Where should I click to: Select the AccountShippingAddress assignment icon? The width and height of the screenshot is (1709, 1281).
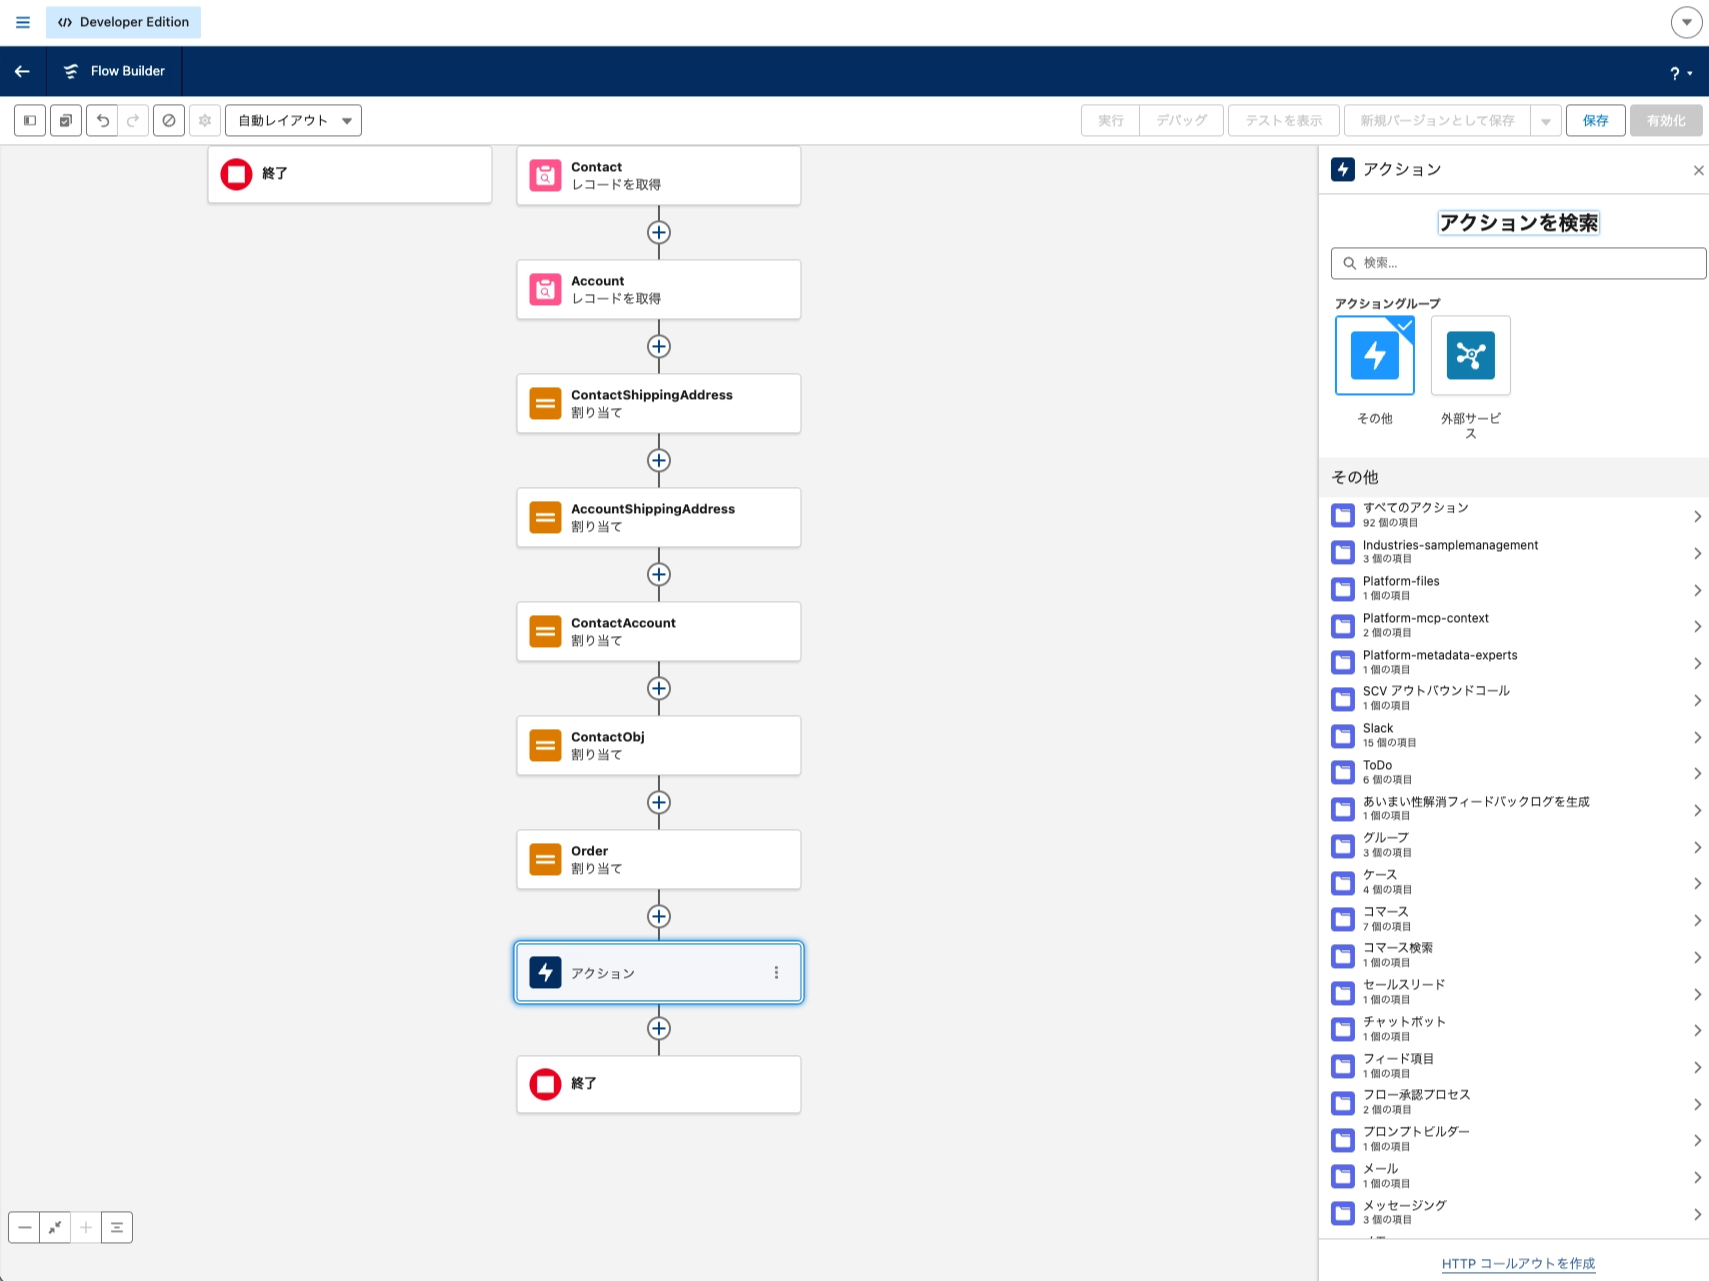(545, 518)
